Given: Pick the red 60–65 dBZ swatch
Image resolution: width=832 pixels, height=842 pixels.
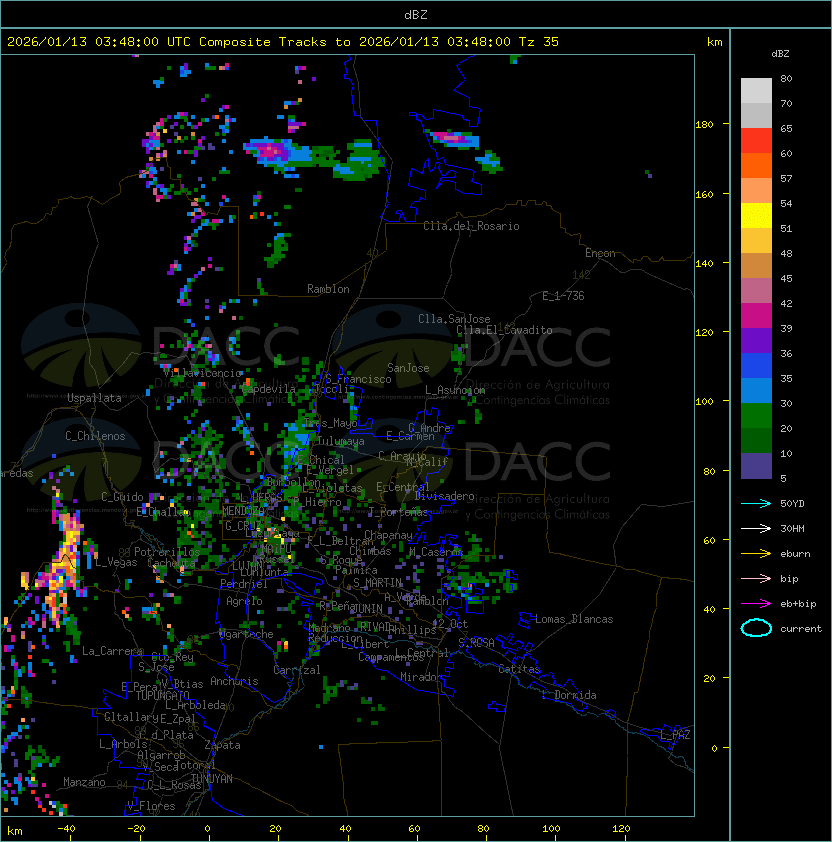Looking at the screenshot, I should point(756,141).
